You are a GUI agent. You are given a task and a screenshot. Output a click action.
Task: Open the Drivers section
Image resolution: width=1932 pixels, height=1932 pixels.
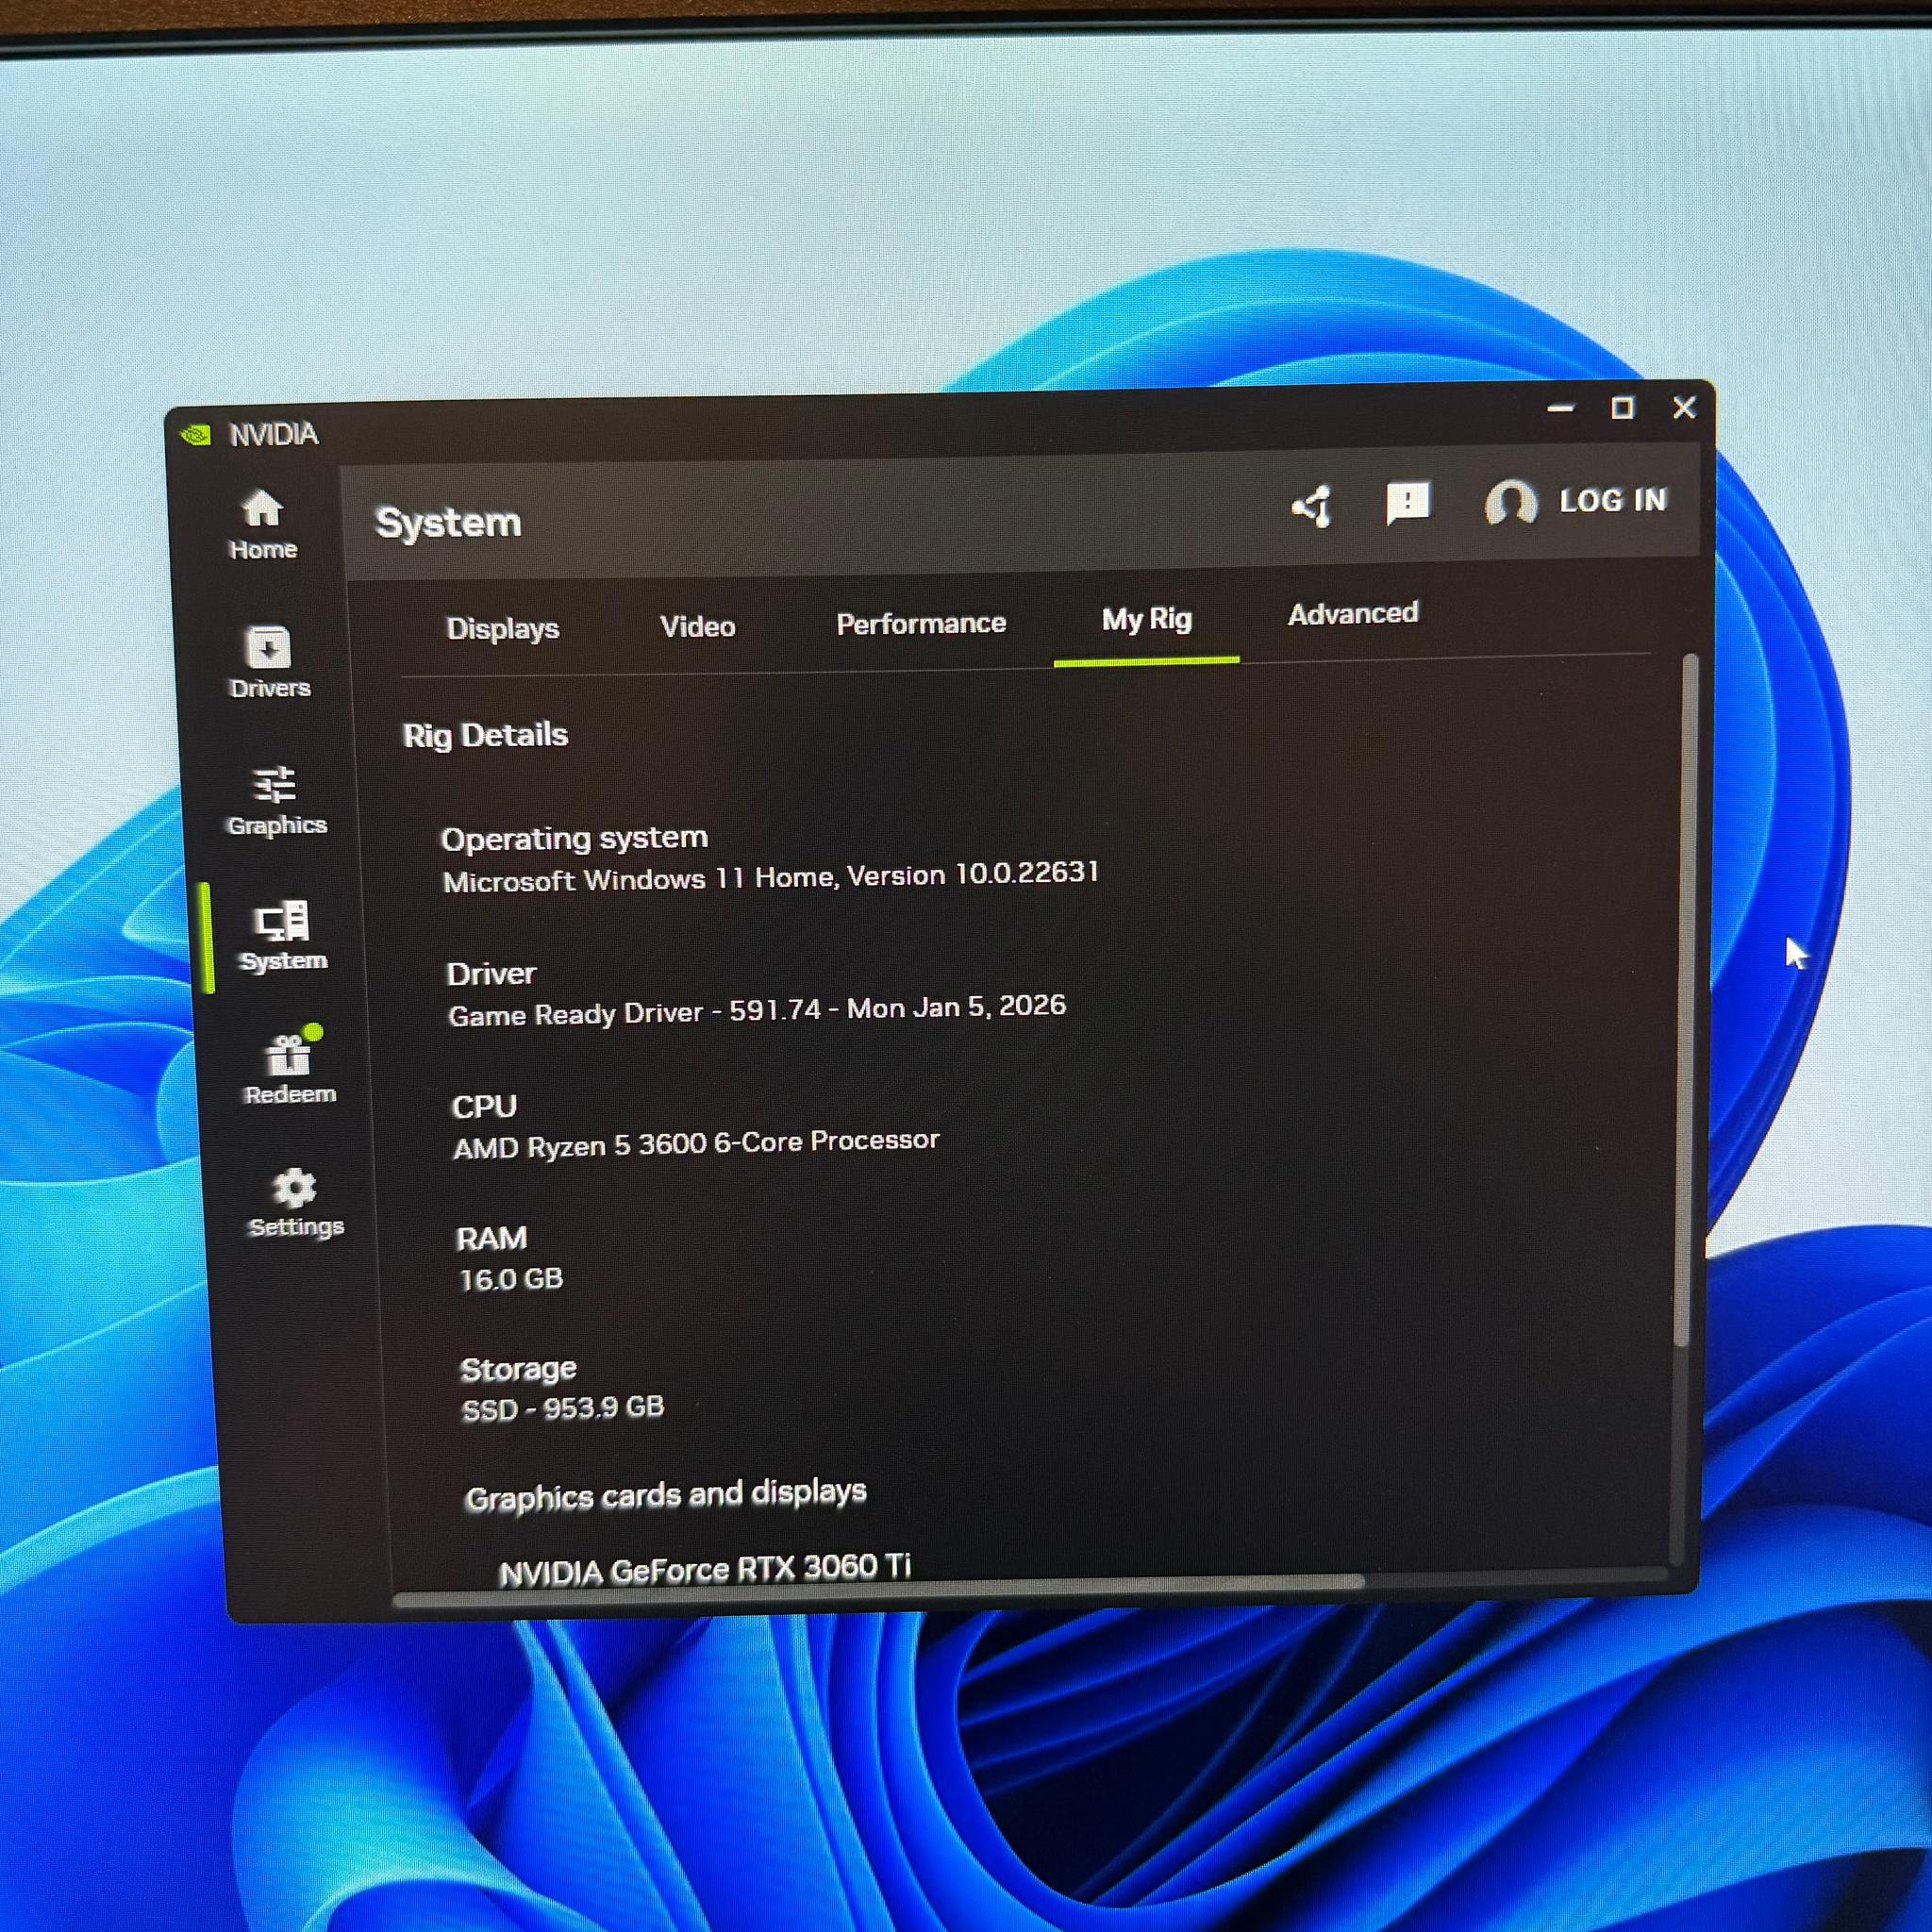click(x=269, y=662)
